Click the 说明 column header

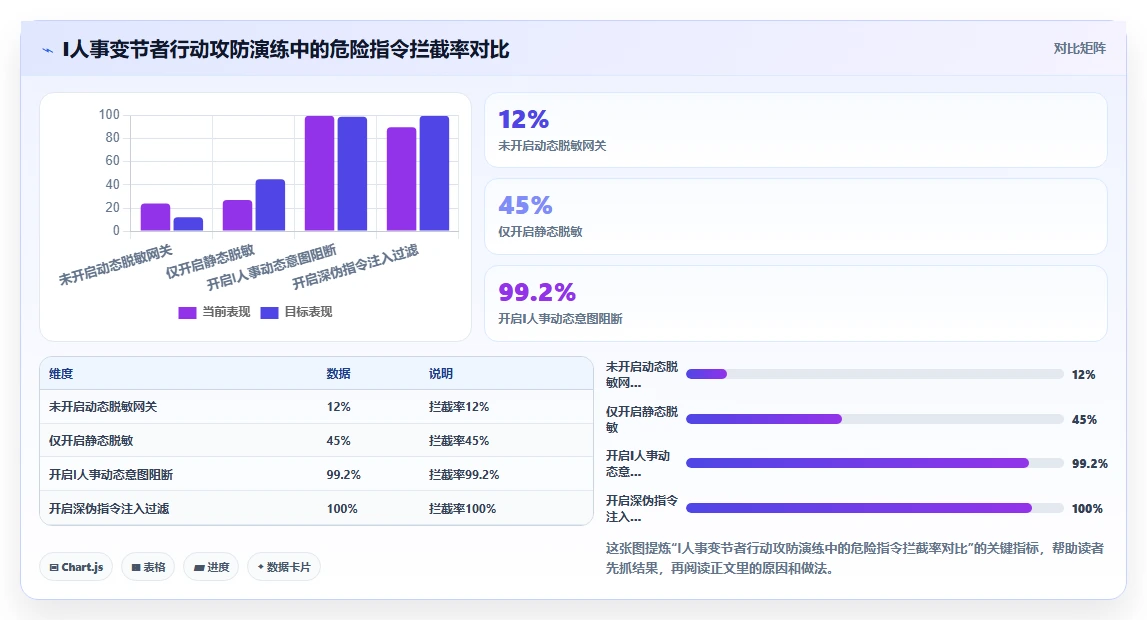440,374
